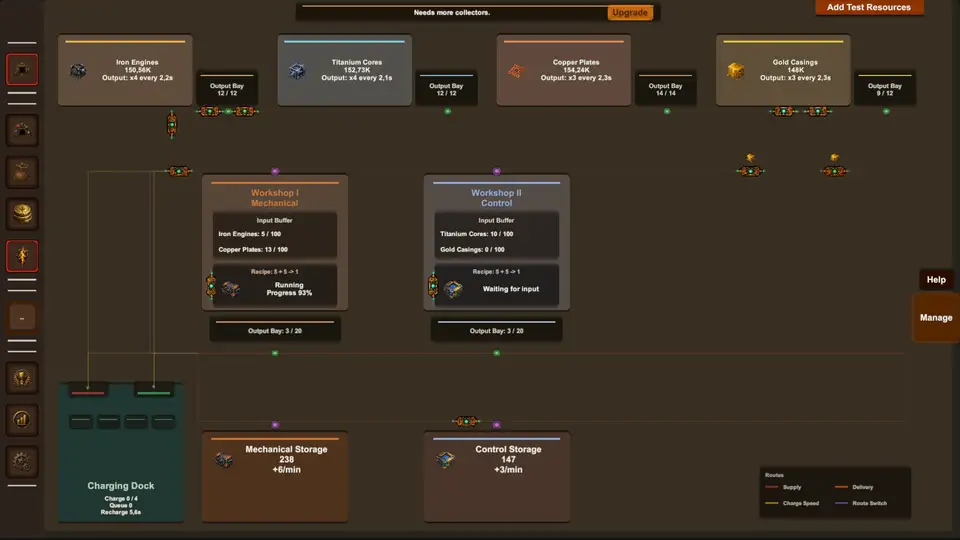Open the Control Storage card

[497, 477]
